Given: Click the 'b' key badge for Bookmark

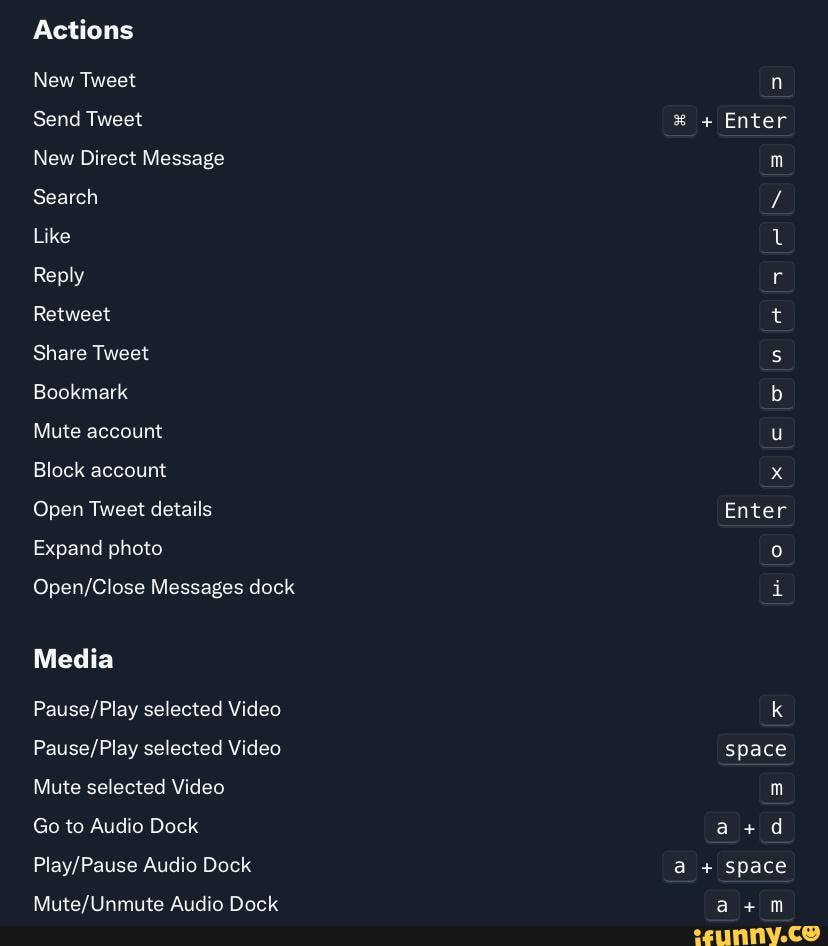Looking at the screenshot, I should click(776, 394).
